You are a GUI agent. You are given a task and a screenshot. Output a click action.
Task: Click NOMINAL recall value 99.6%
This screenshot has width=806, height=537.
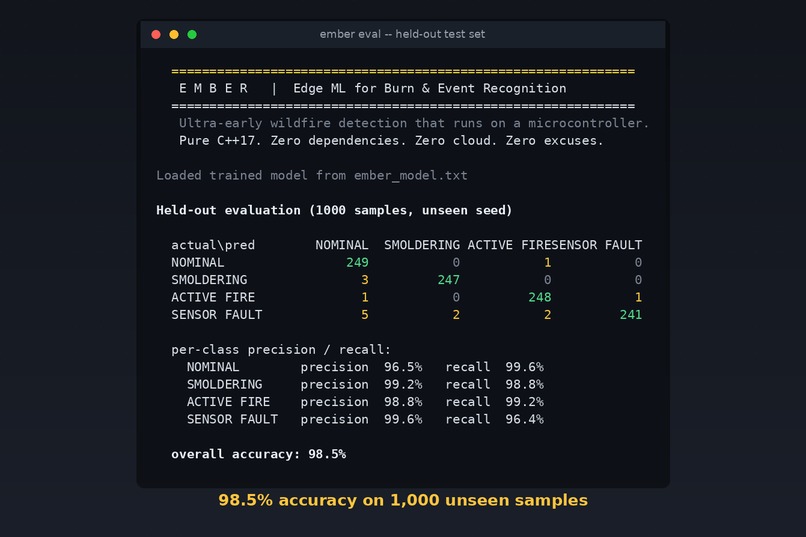pyautogui.click(x=524, y=367)
